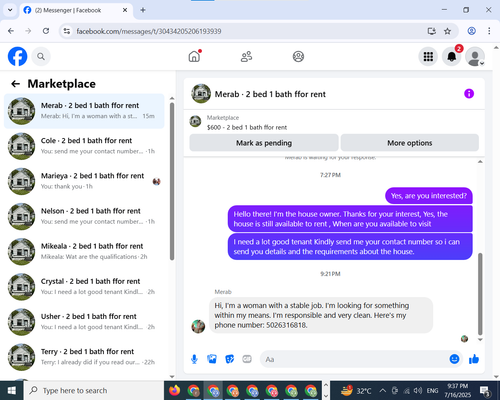Viewport: 500px width, 400px height.
Task: Open the Facebook search magnifier
Action: point(41,57)
